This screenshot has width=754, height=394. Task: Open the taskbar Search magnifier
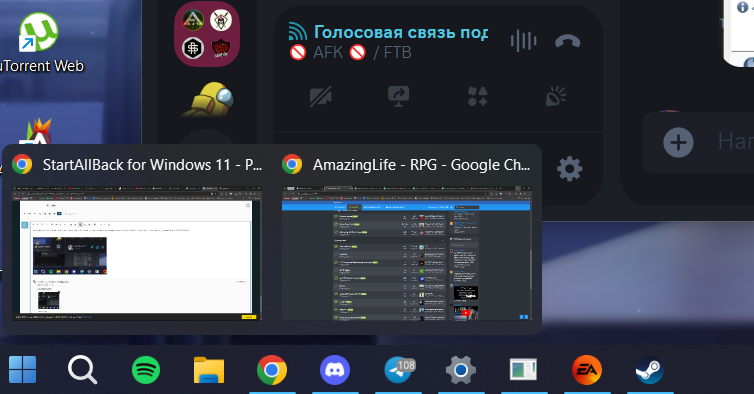pyautogui.click(x=83, y=369)
